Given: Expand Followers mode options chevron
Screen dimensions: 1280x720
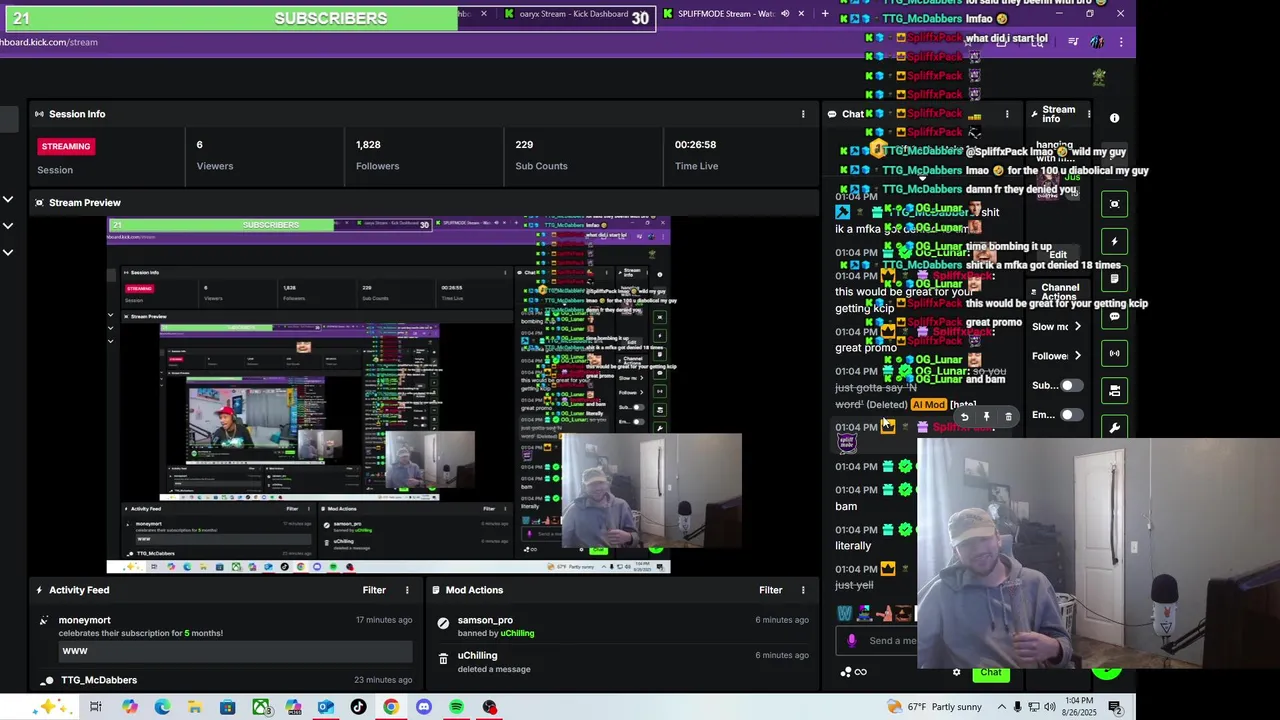Looking at the screenshot, I should pos(1077,356).
